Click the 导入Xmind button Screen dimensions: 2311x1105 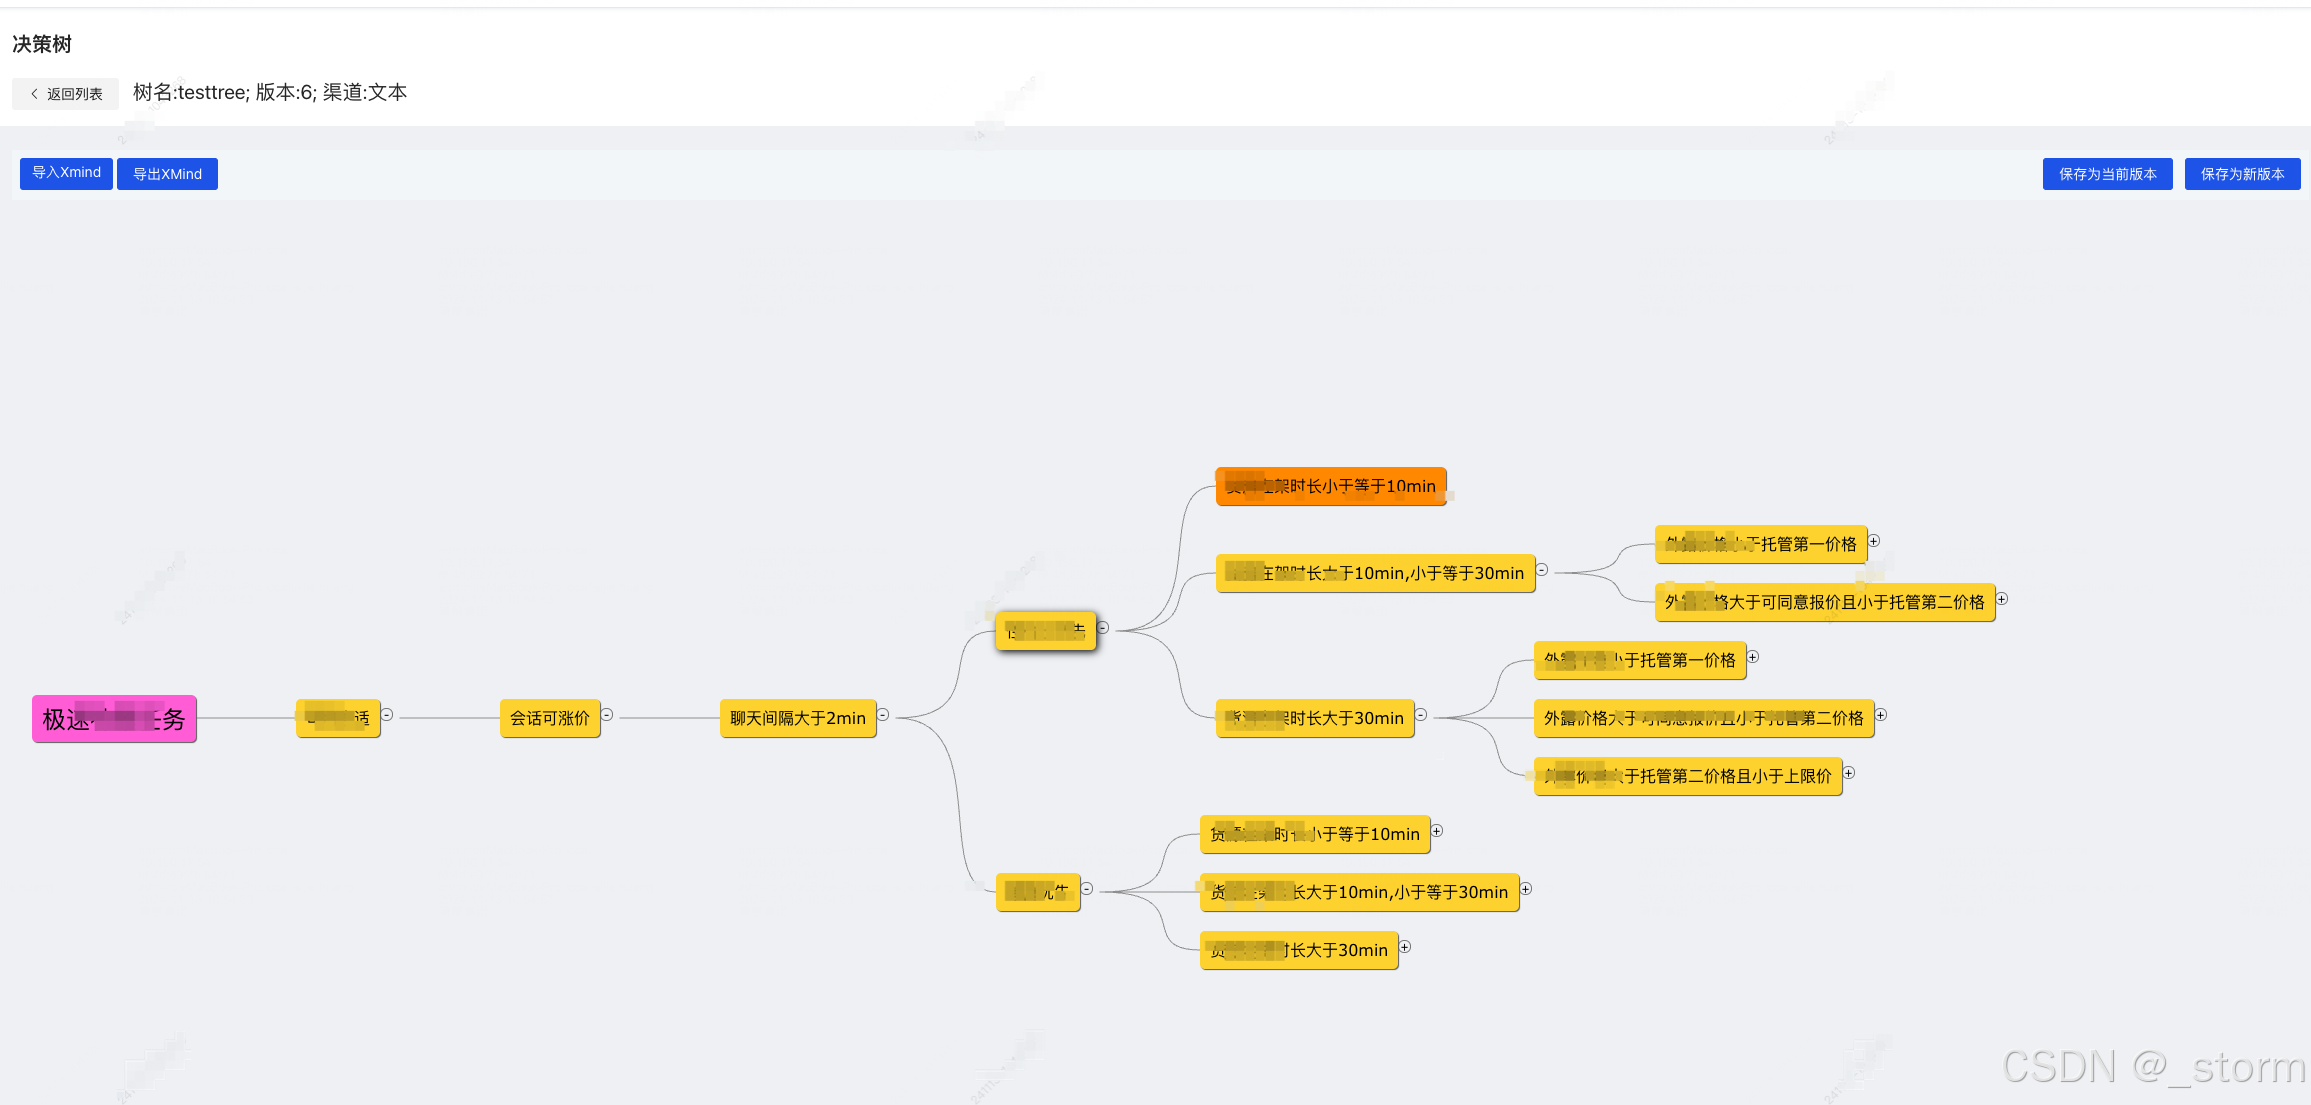pos(65,173)
